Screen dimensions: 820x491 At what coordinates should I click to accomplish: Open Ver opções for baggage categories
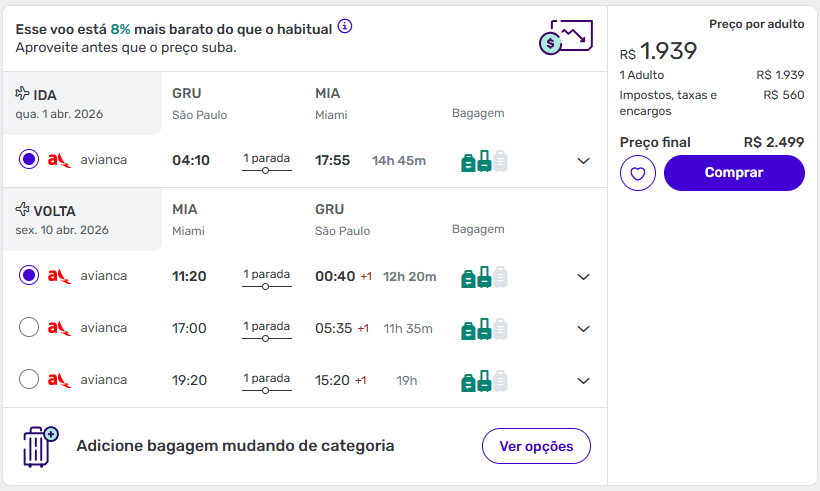coord(536,446)
